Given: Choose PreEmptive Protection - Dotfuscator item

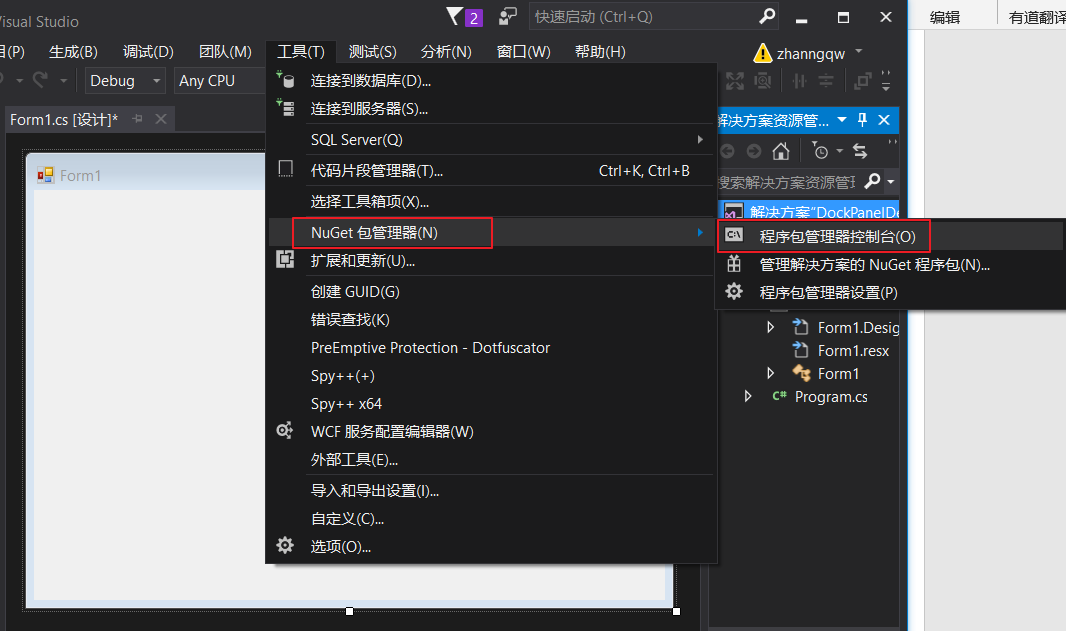Looking at the screenshot, I should [x=491, y=347].
